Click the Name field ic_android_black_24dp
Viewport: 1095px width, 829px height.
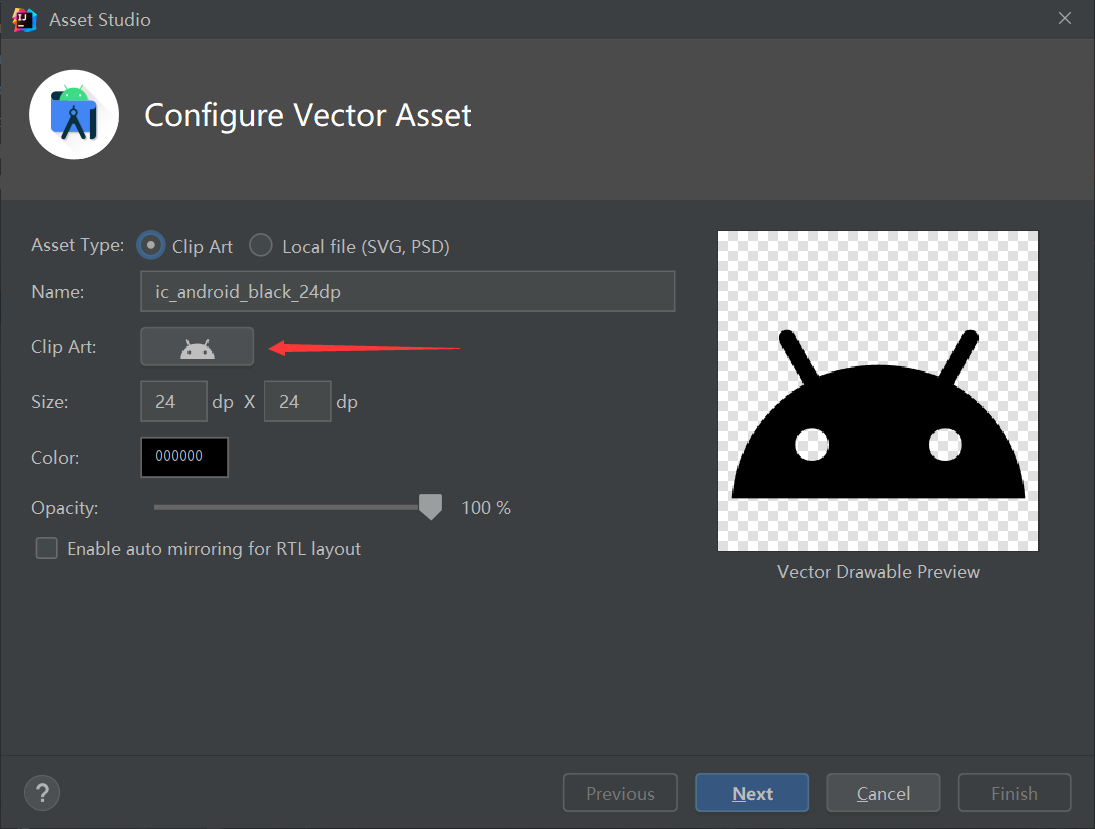pyautogui.click(x=408, y=291)
